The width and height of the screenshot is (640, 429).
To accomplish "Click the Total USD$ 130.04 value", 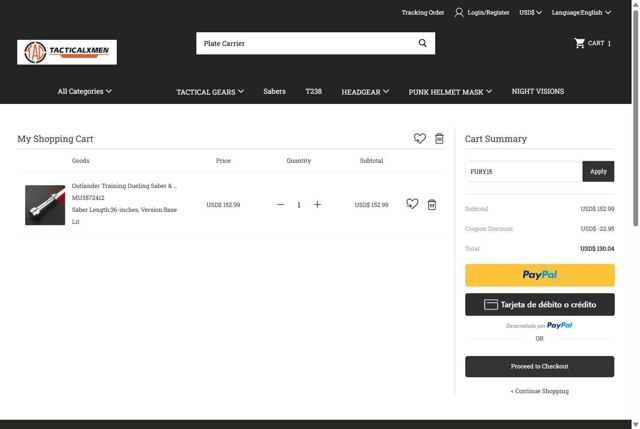I will point(597,249).
